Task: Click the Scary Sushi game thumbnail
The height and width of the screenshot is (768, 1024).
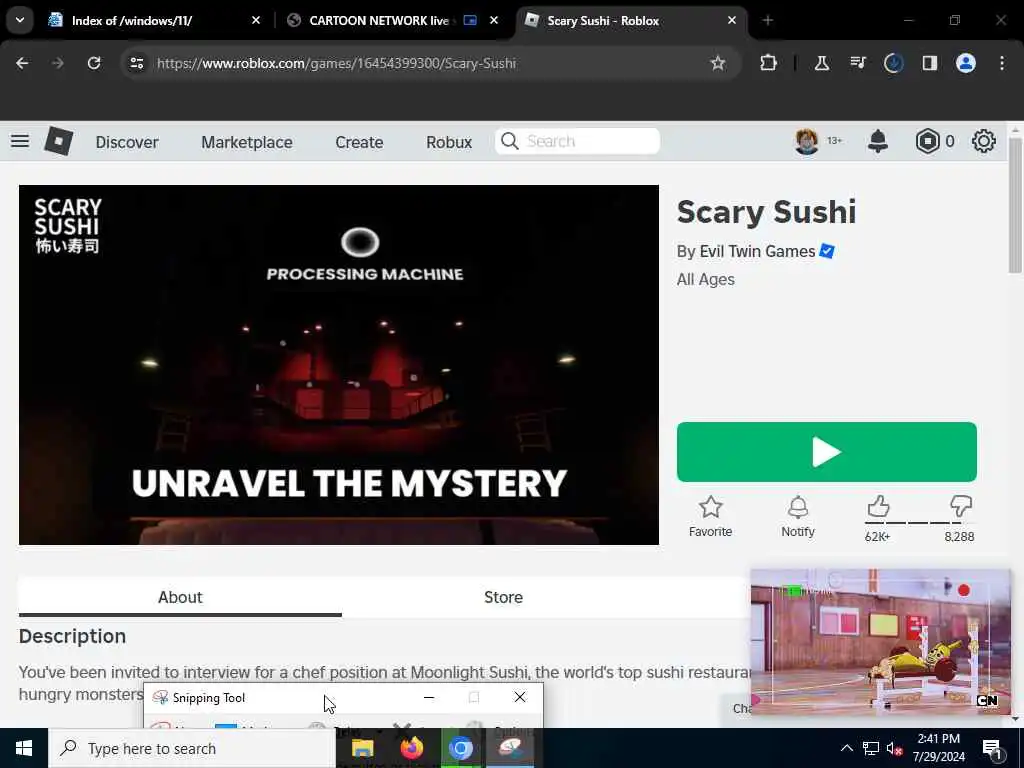Action: (339, 364)
